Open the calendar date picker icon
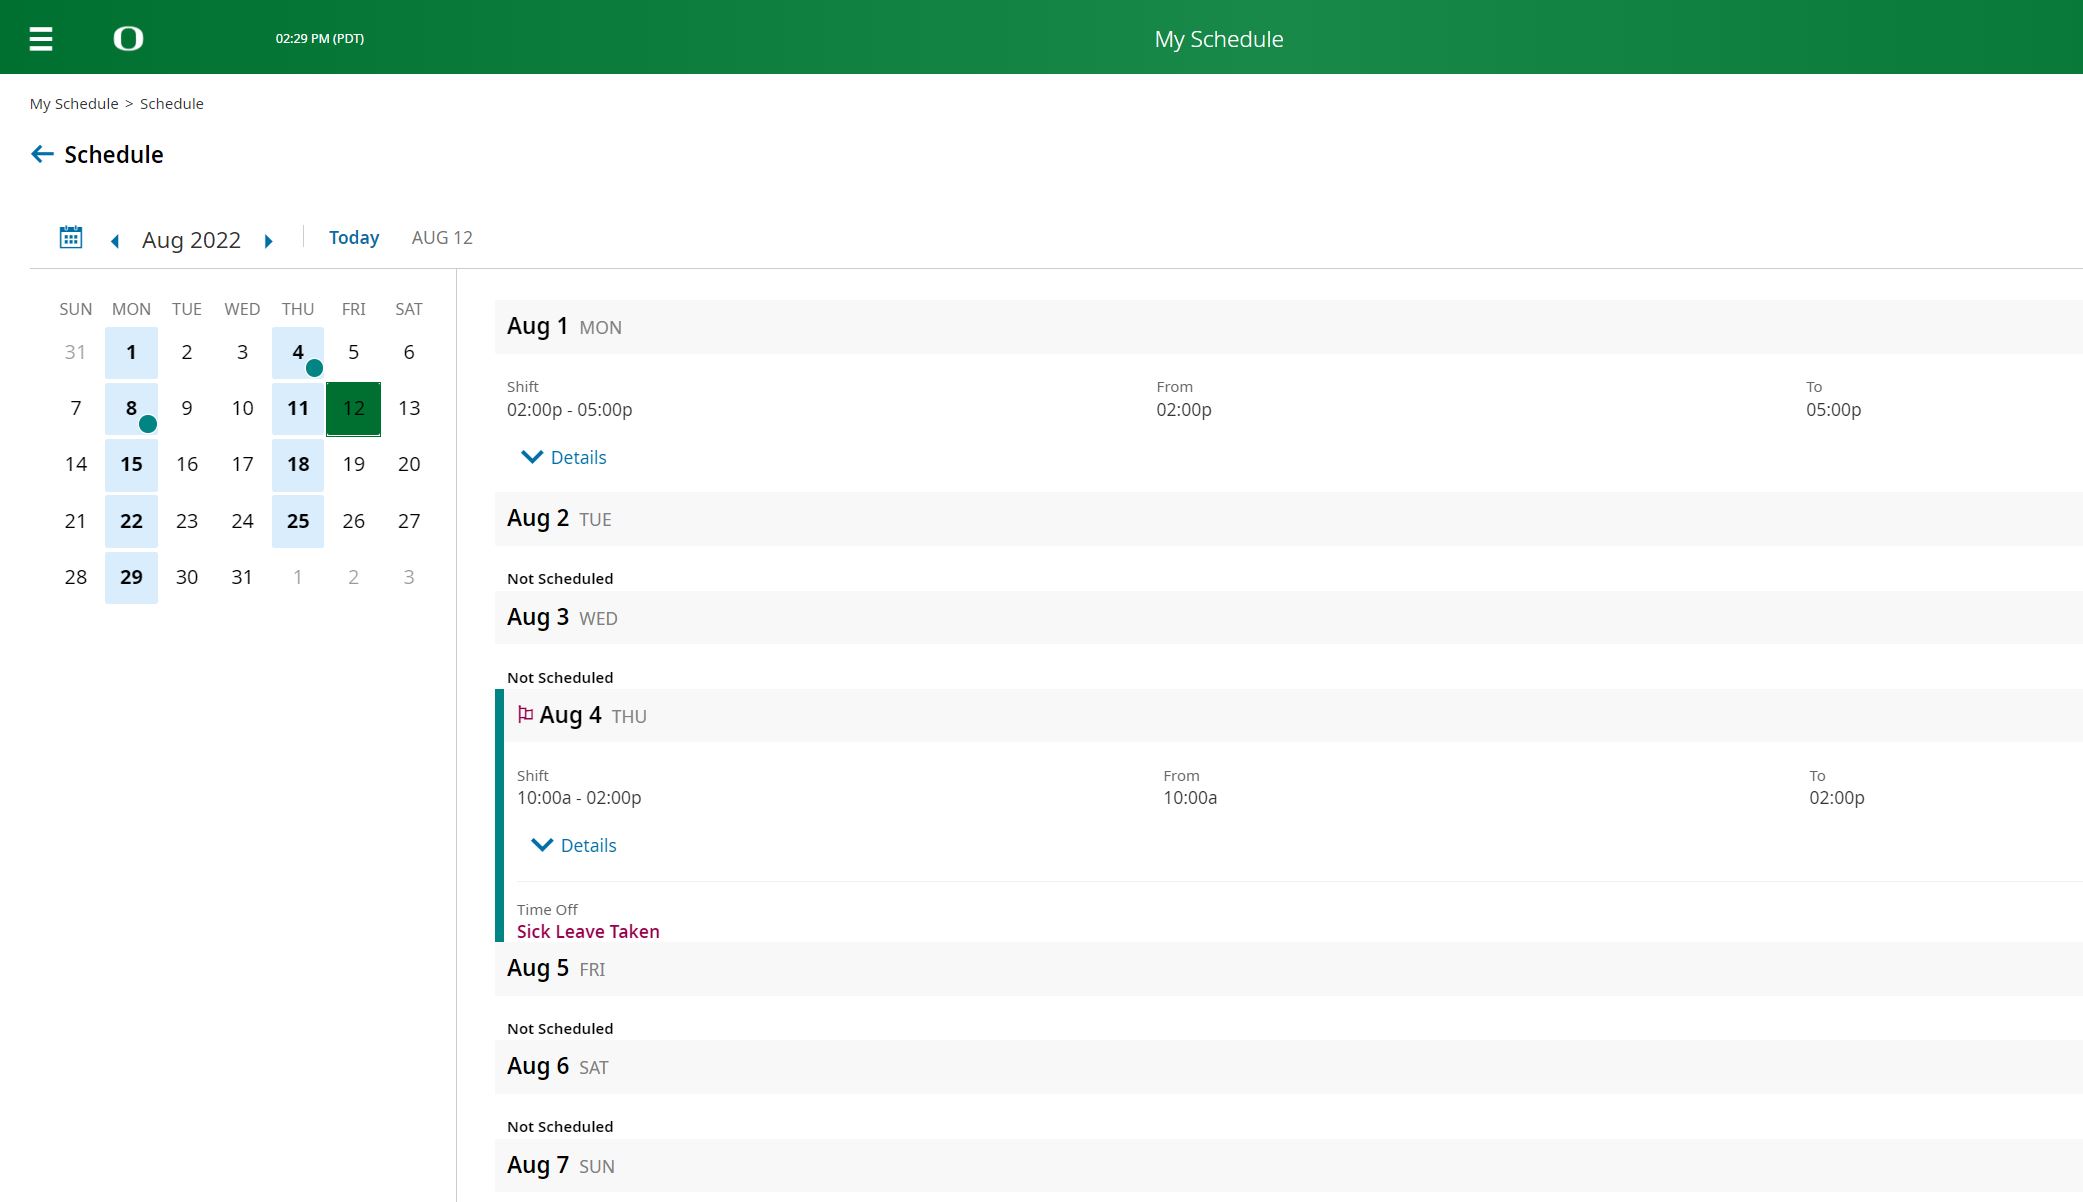The image size is (2083, 1202). tap(71, 238)
